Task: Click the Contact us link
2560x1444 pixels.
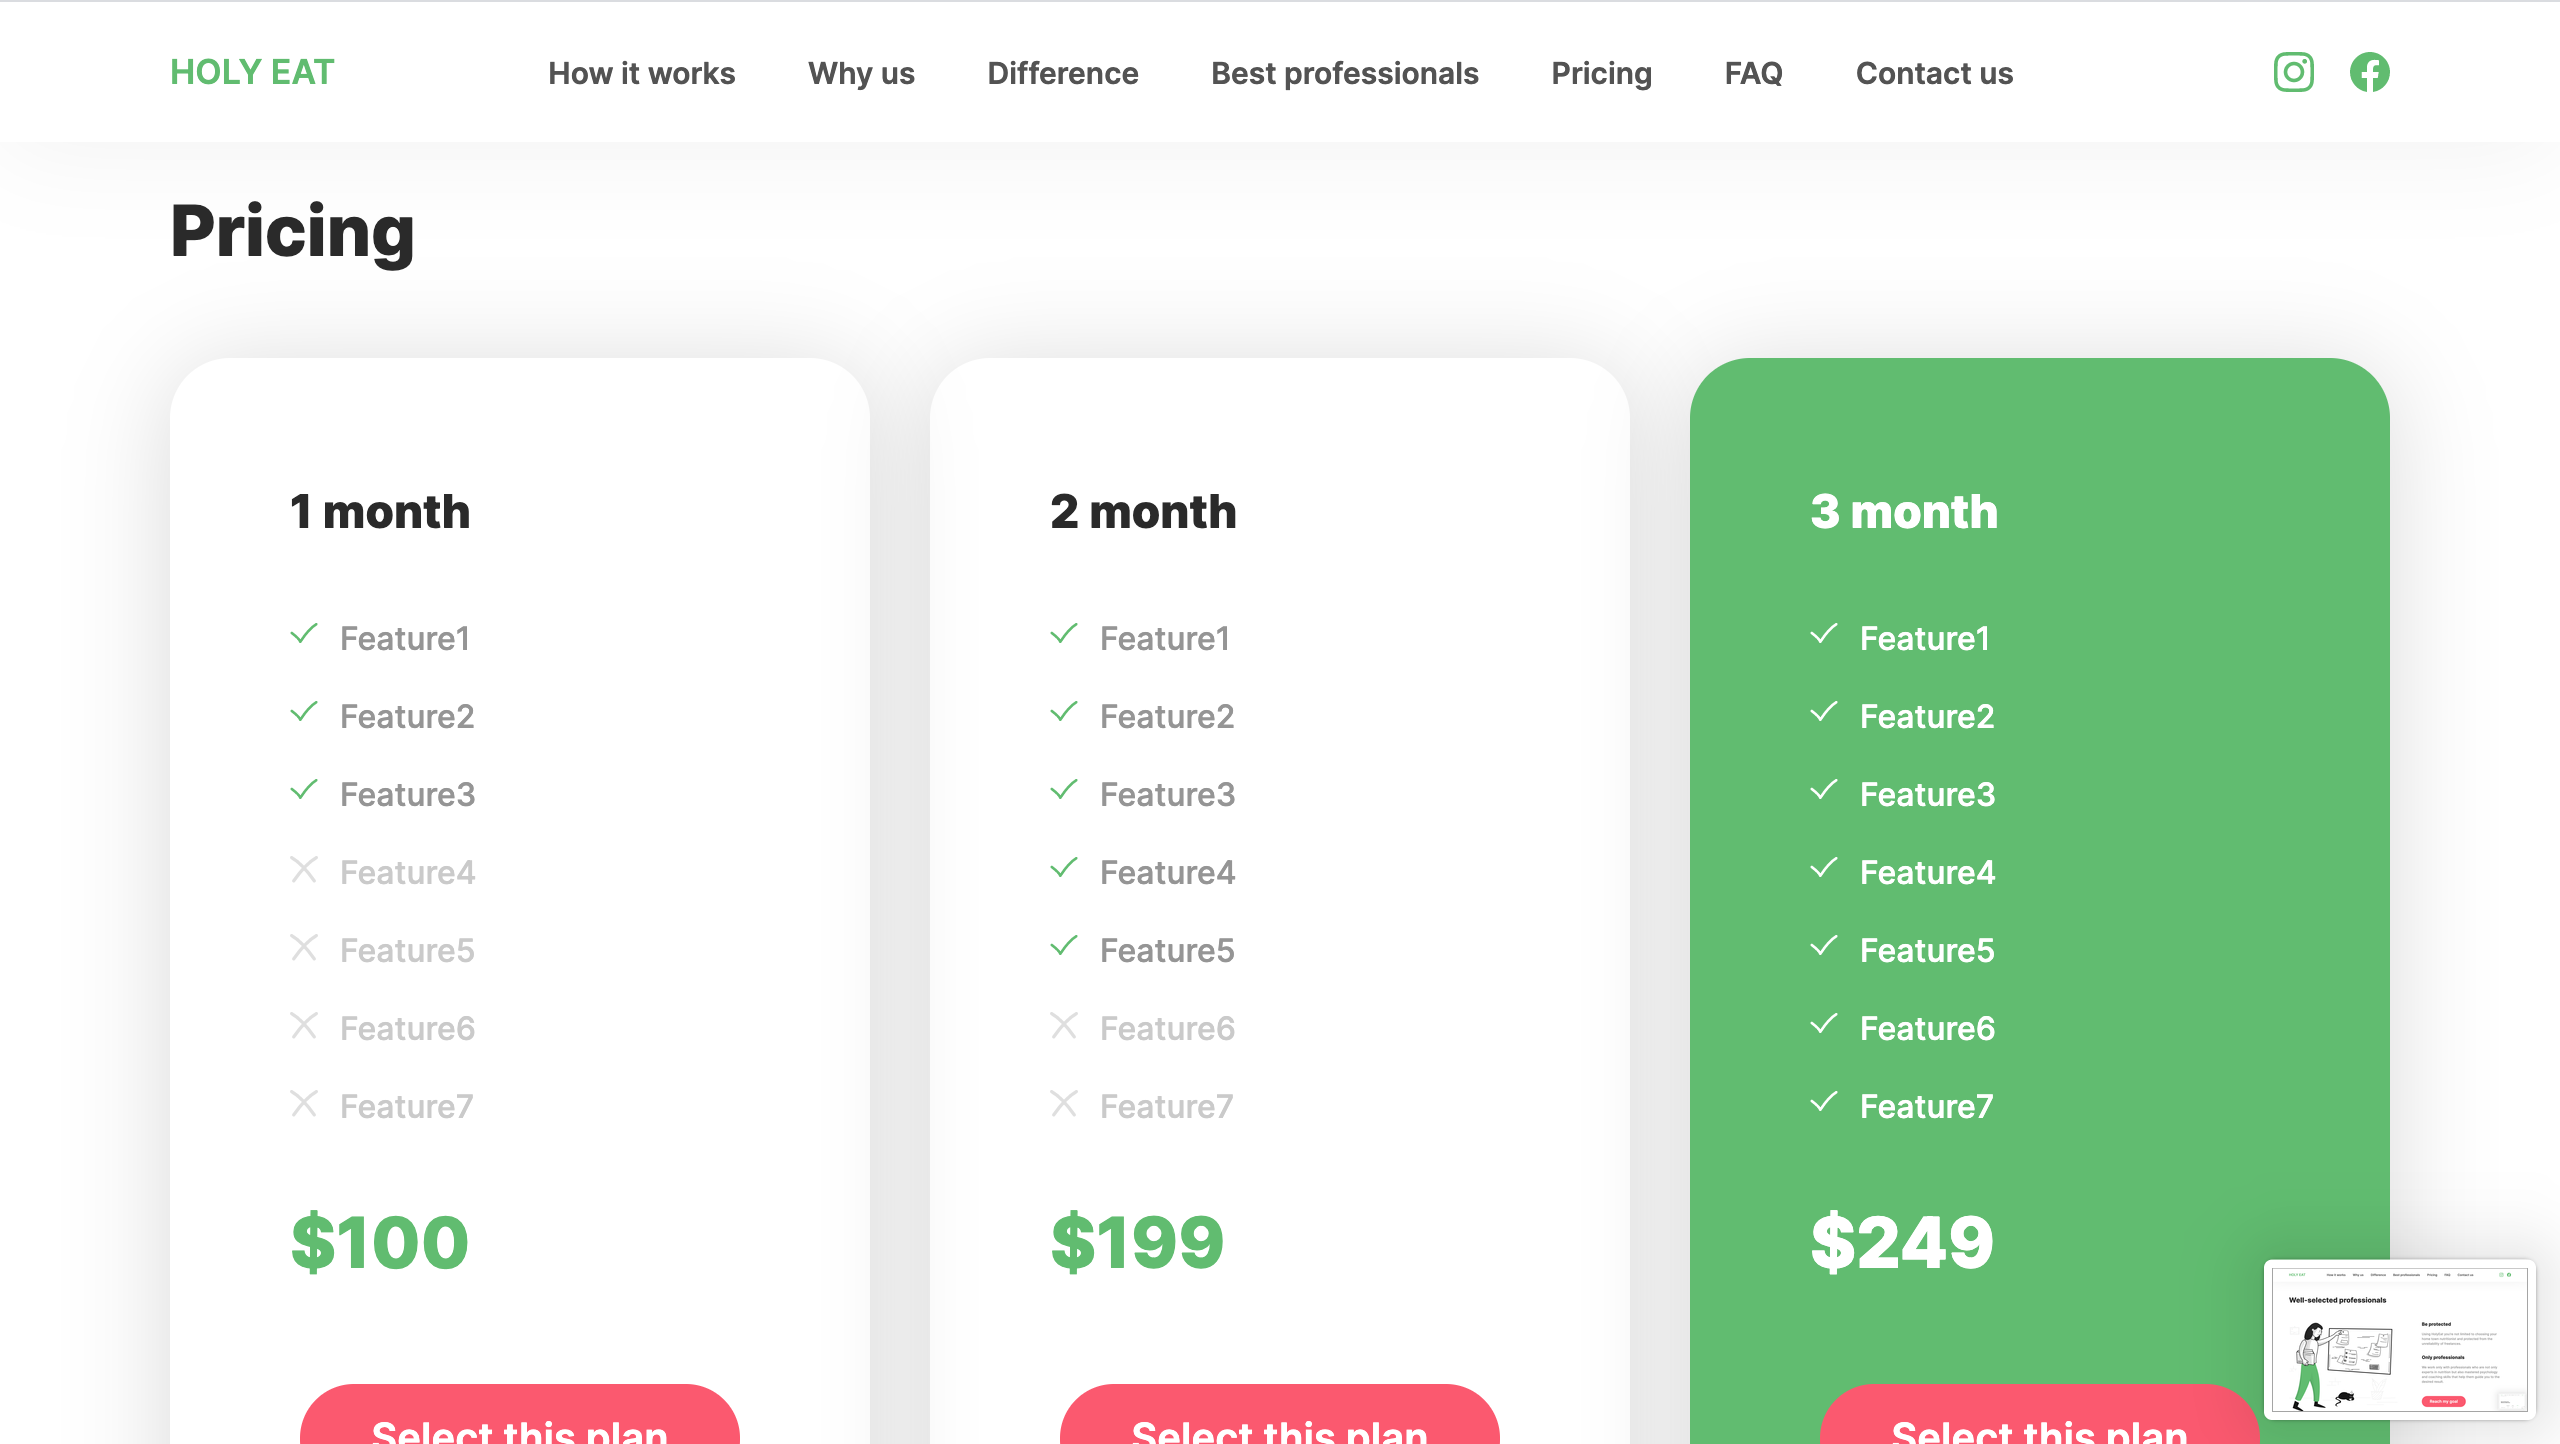Action: point(1934,73)
